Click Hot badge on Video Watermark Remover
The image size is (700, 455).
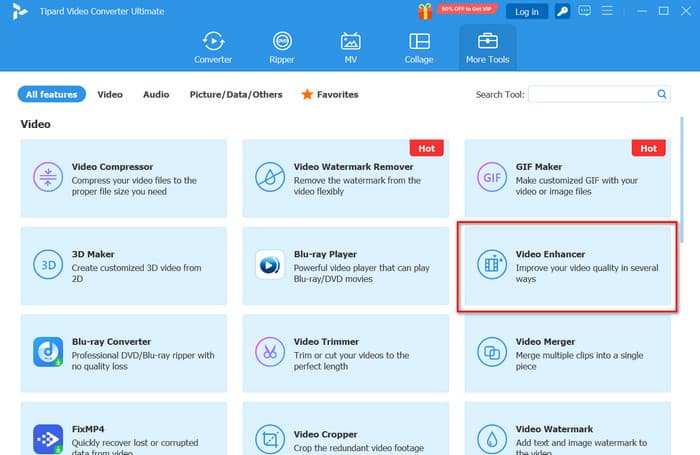[x=426, y=148]
